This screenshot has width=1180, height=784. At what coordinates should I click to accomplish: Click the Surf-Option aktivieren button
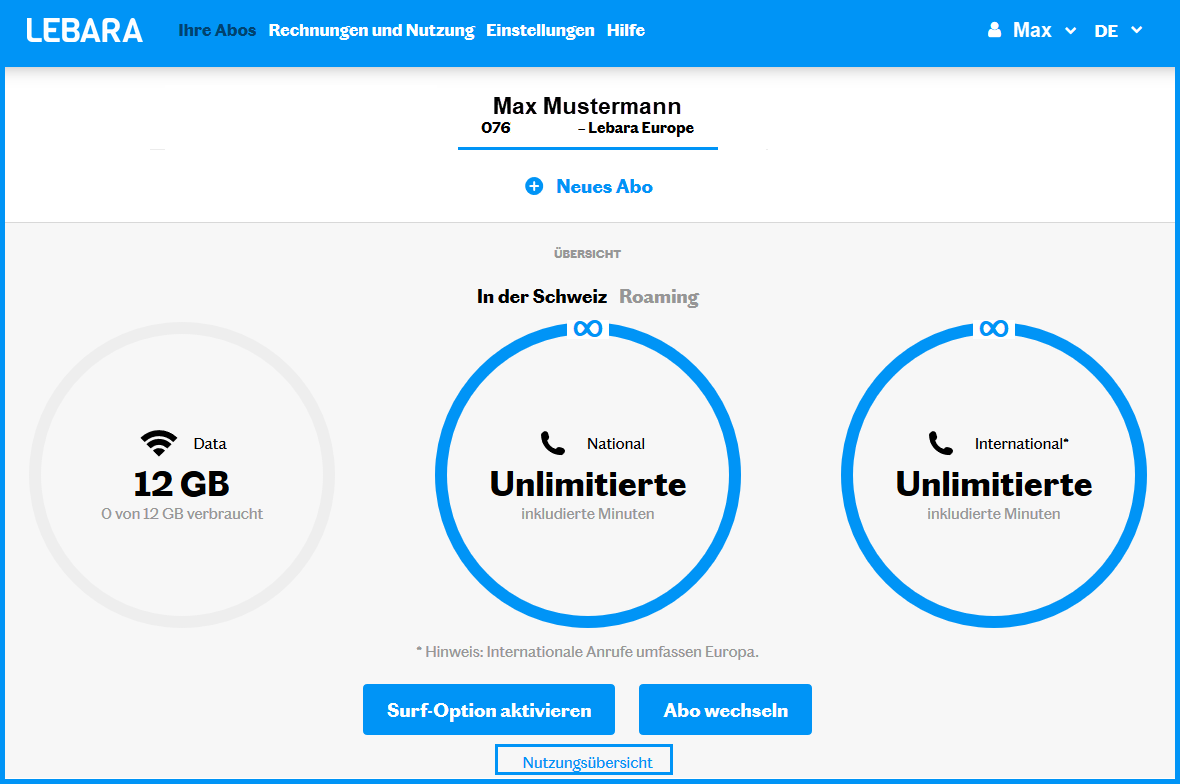[488, 710]
